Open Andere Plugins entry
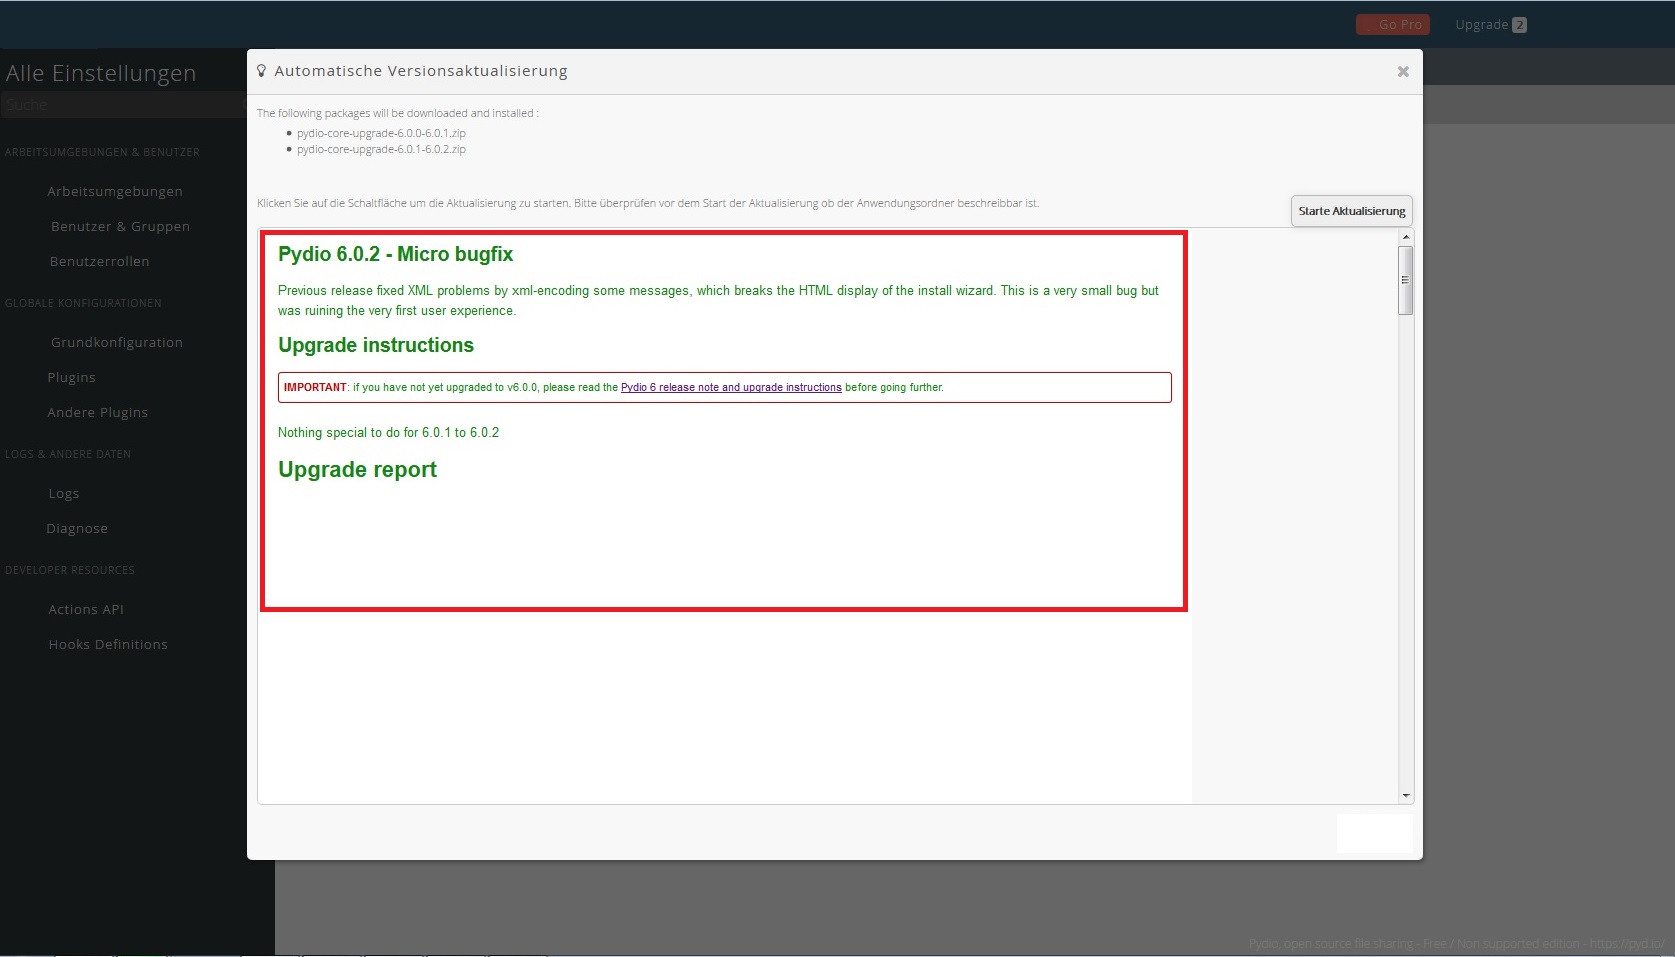 tap(97, 412)
